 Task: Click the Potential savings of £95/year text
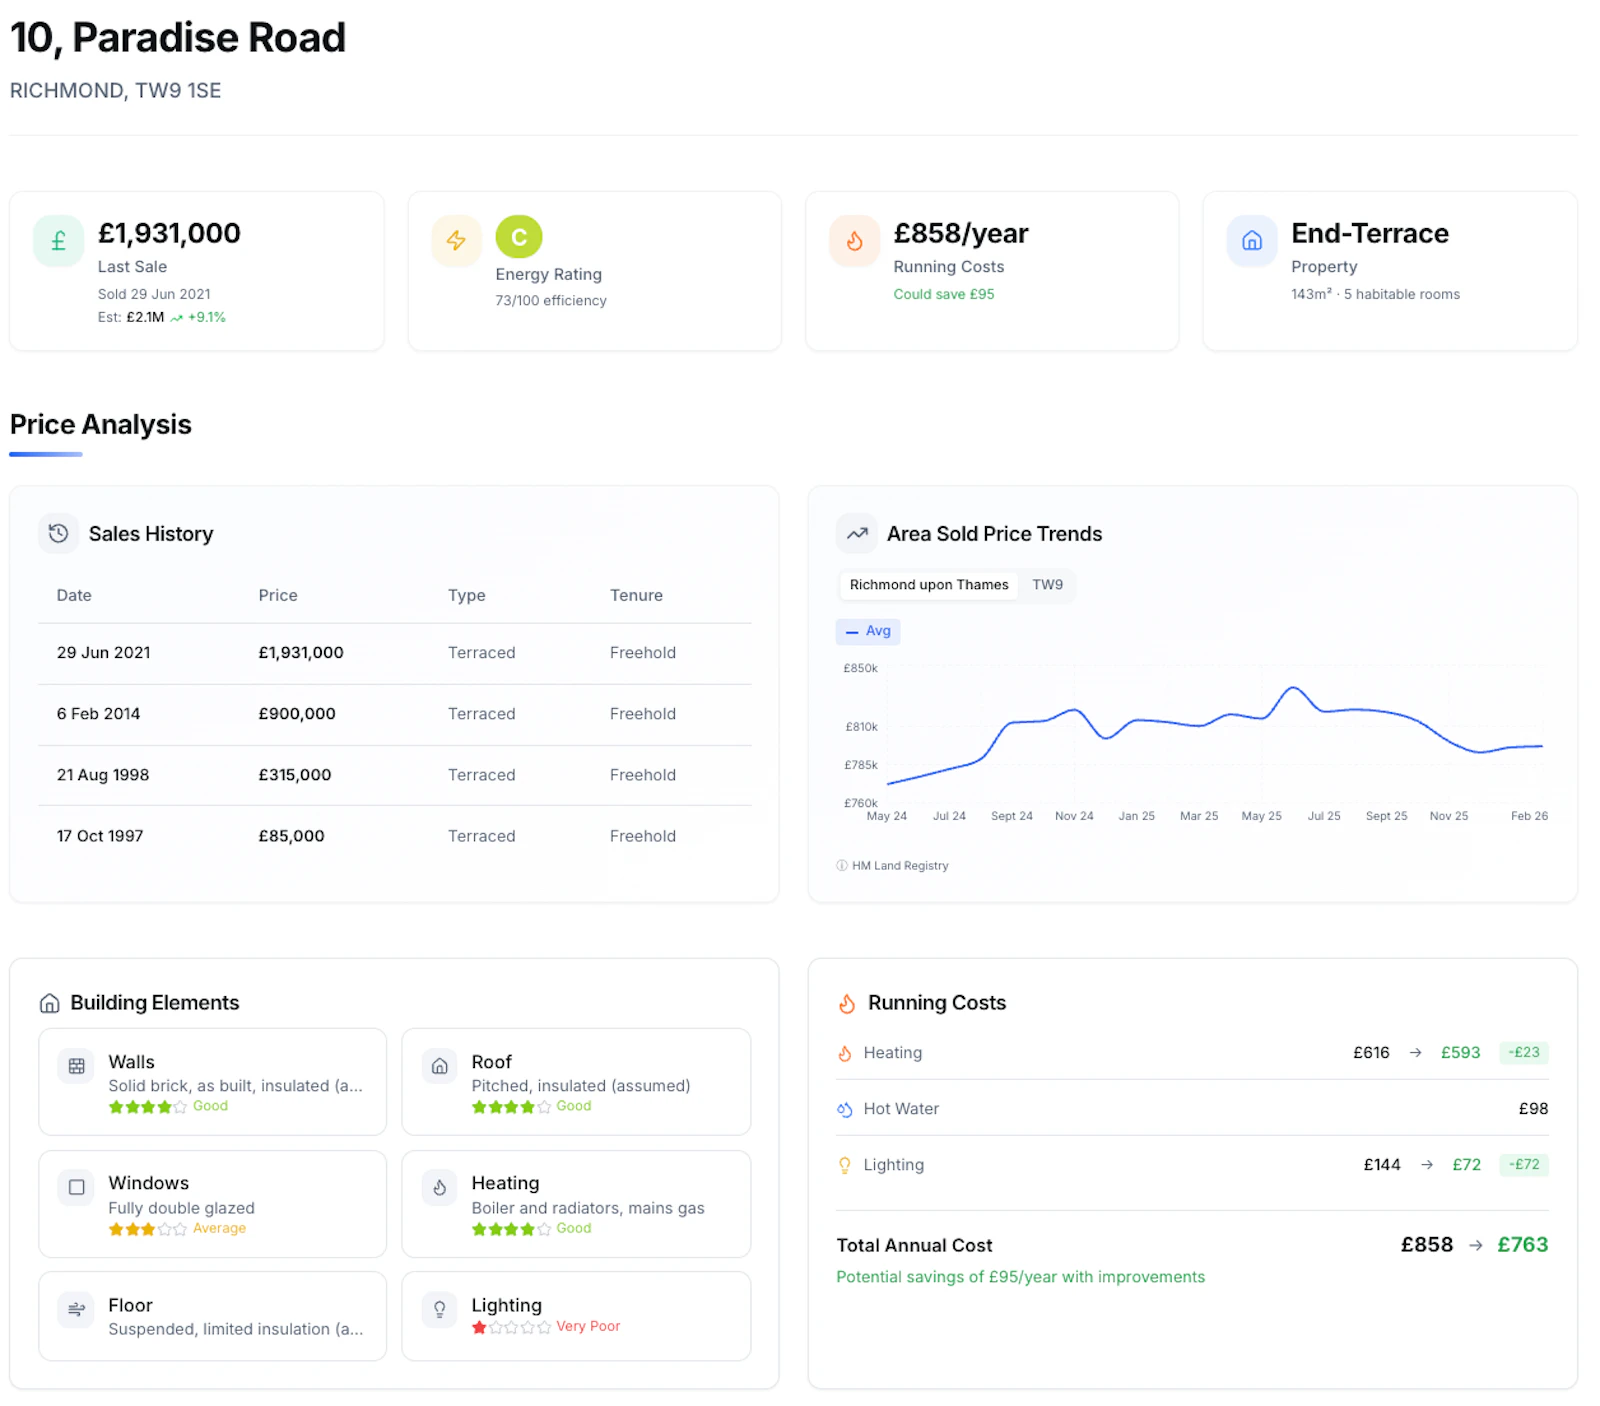1021,1277
